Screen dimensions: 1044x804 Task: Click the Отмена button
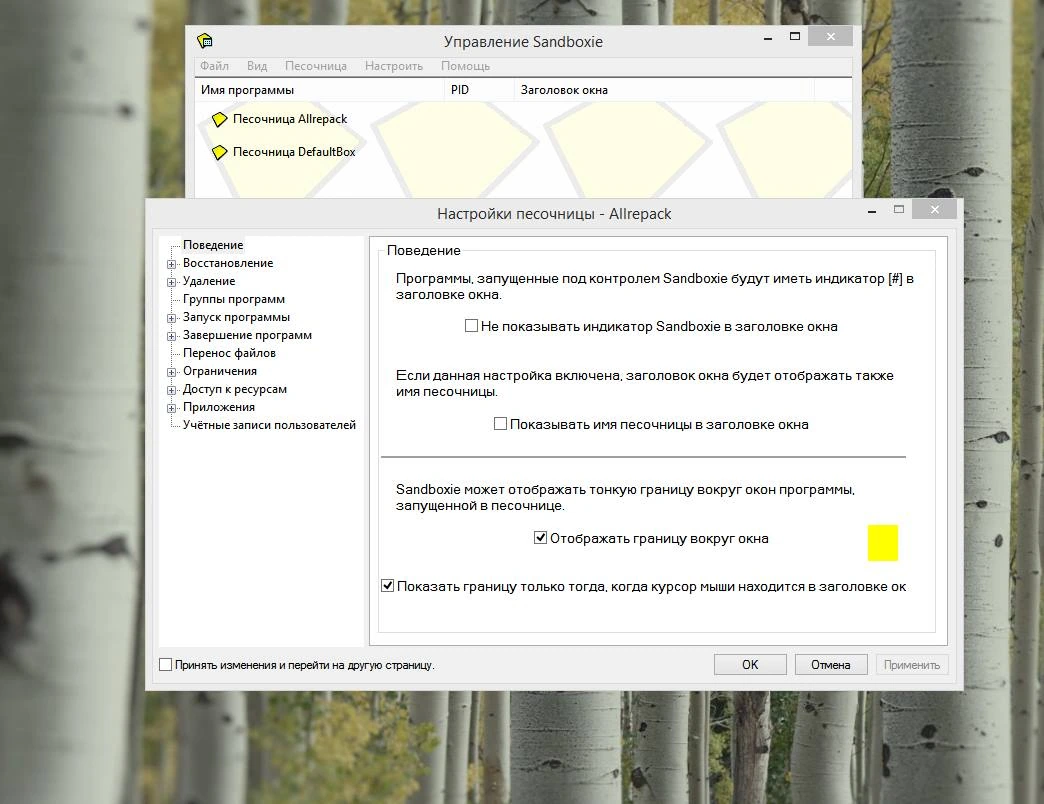pyautogui.click(x=831, y=664)
